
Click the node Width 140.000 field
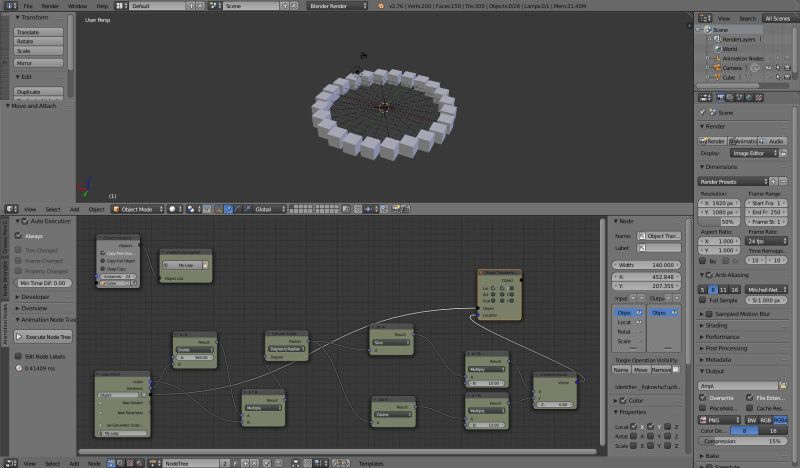point(646,265)
